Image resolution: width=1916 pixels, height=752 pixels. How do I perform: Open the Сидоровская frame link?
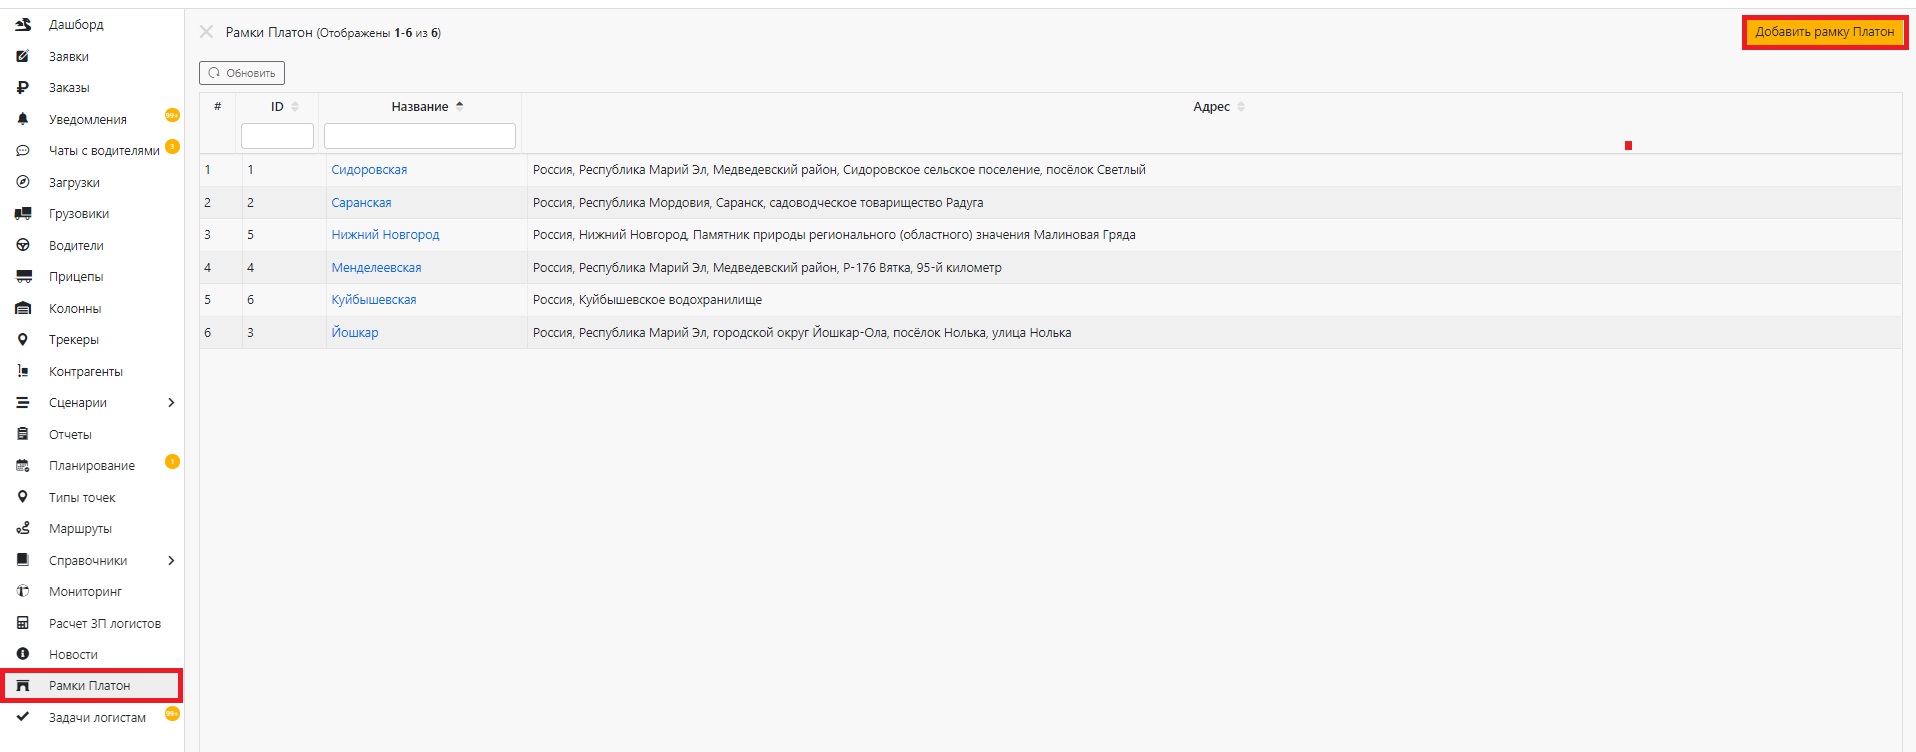point(369,170)
